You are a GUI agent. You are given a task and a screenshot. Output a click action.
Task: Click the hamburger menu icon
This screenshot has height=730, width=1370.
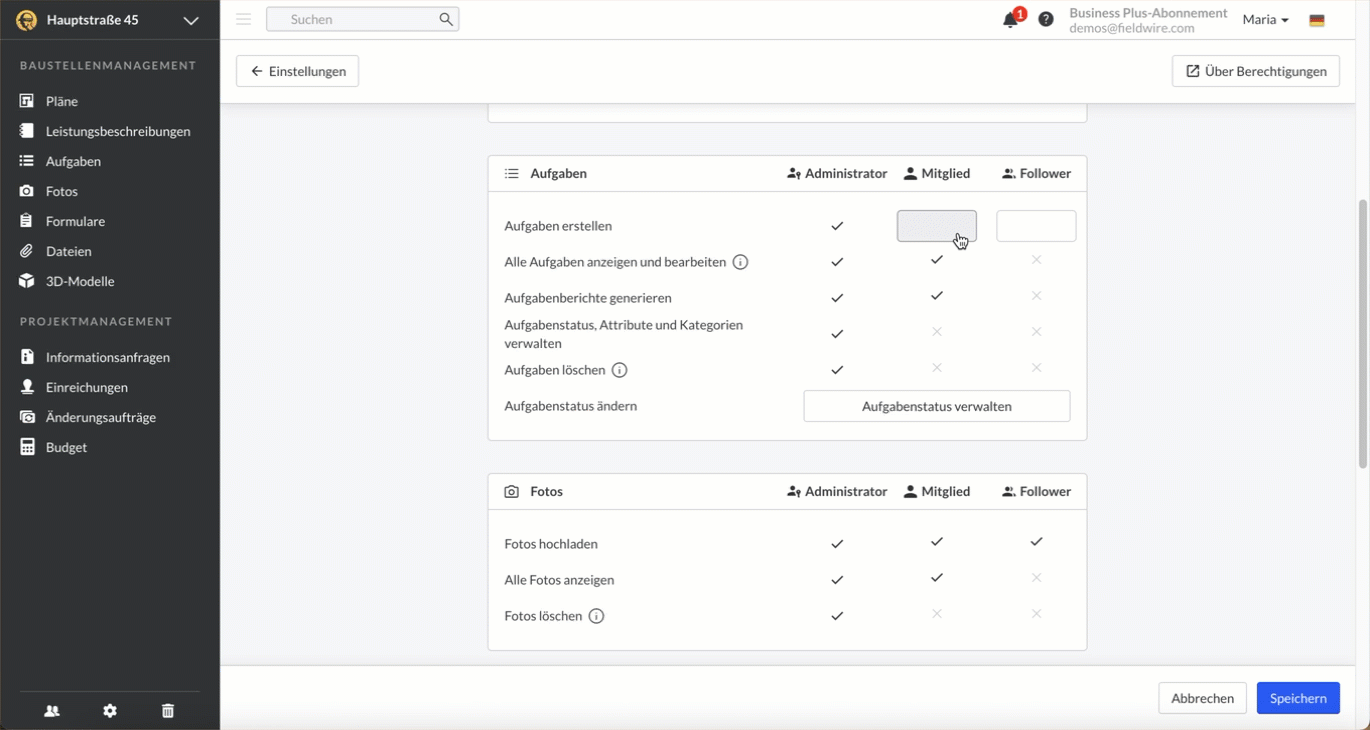coord(243,19)
